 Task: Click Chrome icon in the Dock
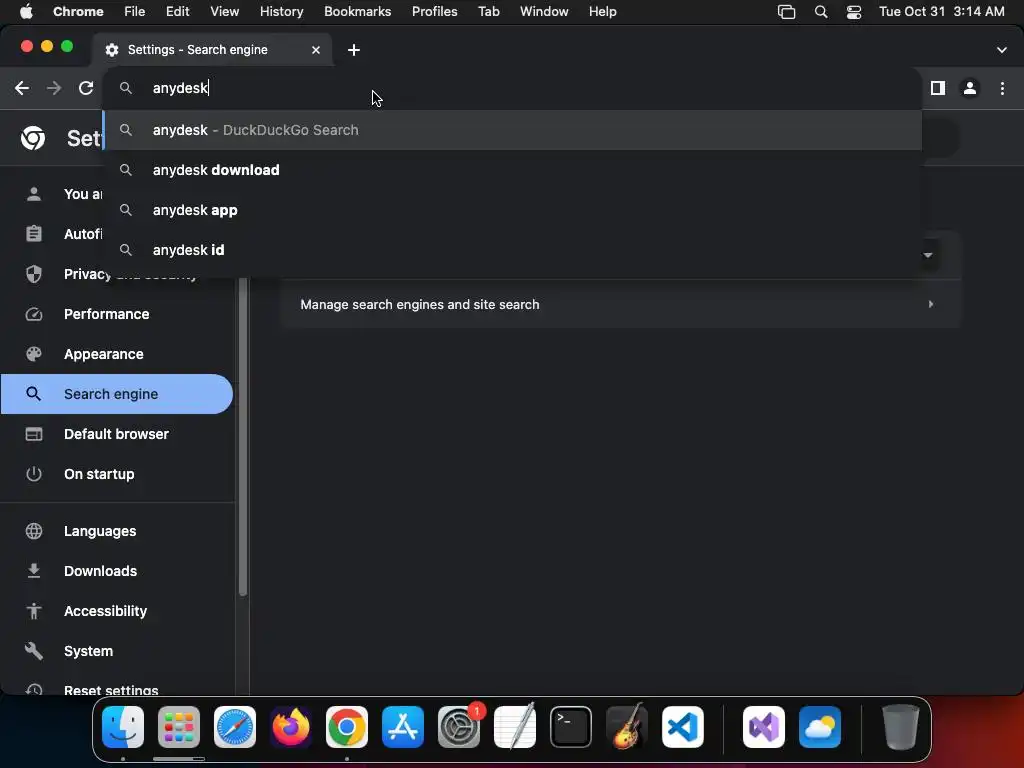click(347, 727)
